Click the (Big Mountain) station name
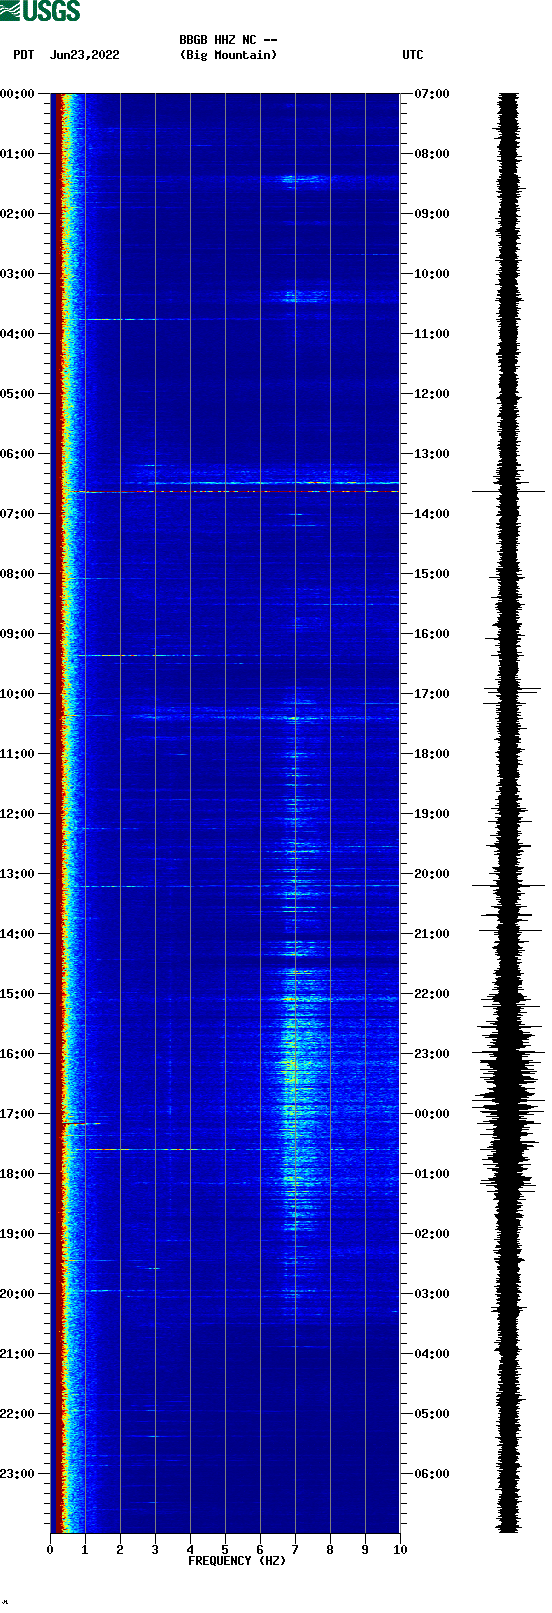Image resolution: width=552 pixels, height=1613 pixels. point(228,55)
